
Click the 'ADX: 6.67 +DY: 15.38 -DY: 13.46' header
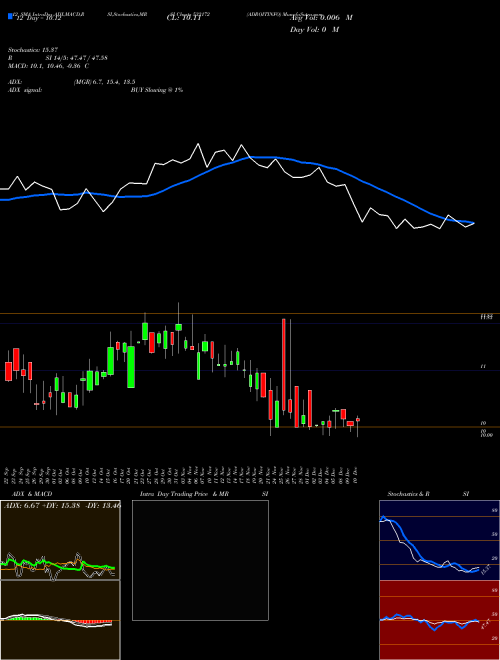pos(62,506)
